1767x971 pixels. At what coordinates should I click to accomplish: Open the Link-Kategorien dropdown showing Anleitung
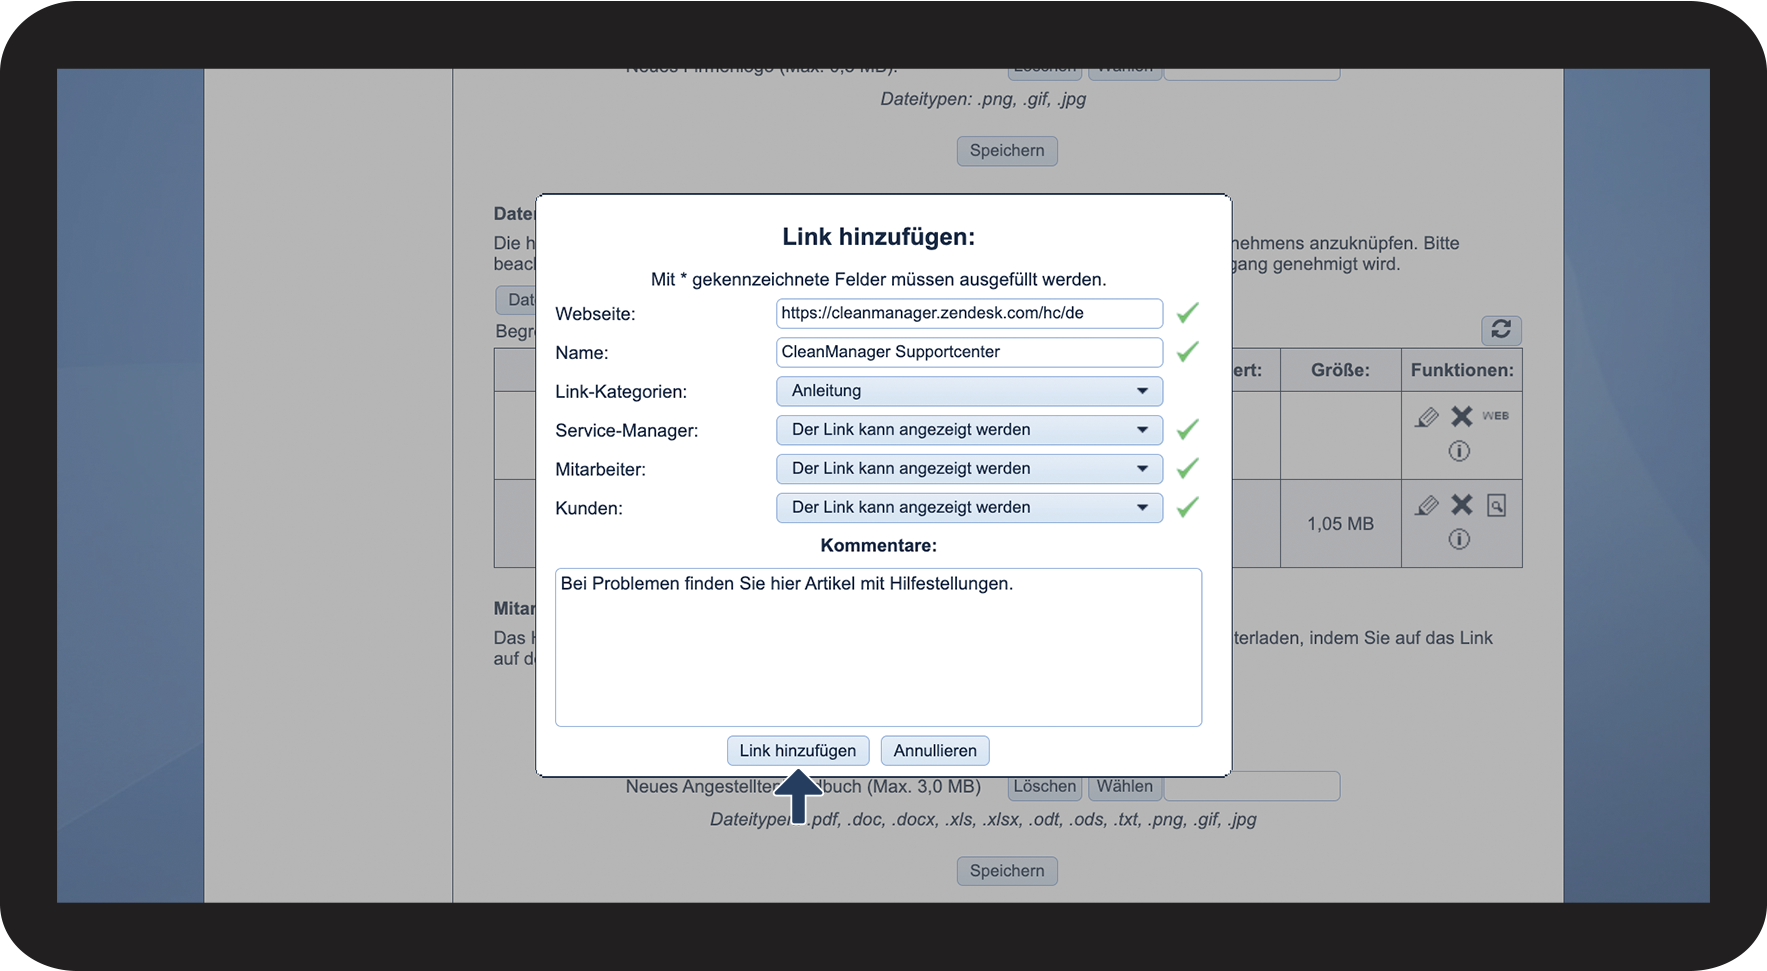click(968, 391)
